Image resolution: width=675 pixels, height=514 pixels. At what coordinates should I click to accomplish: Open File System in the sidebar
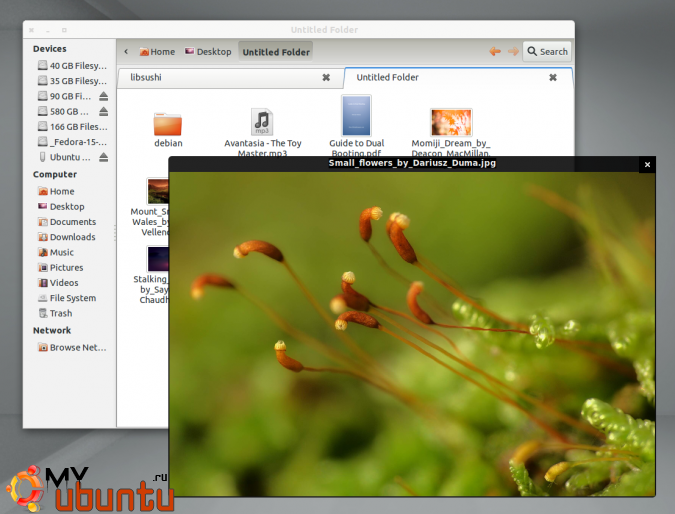(x=67, y=298)
